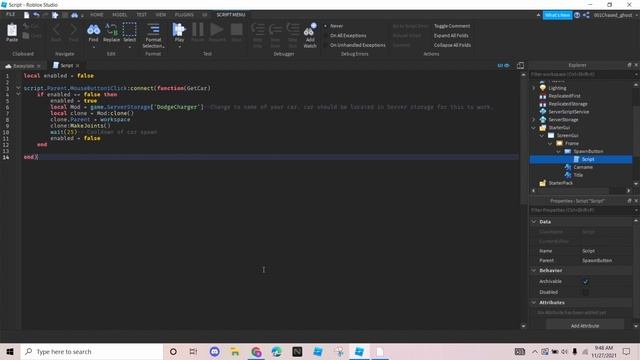This screenshot has height=360, width=640.
Task: Switch to the VIEW ribbon tab
Action: click(161, 15)
